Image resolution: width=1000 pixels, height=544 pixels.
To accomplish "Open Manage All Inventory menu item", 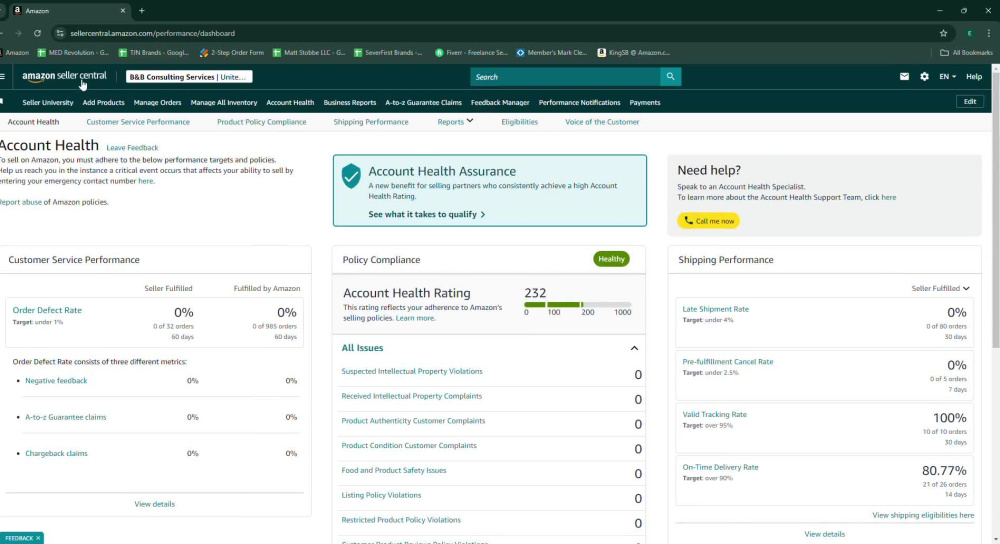I will [224, 102].
